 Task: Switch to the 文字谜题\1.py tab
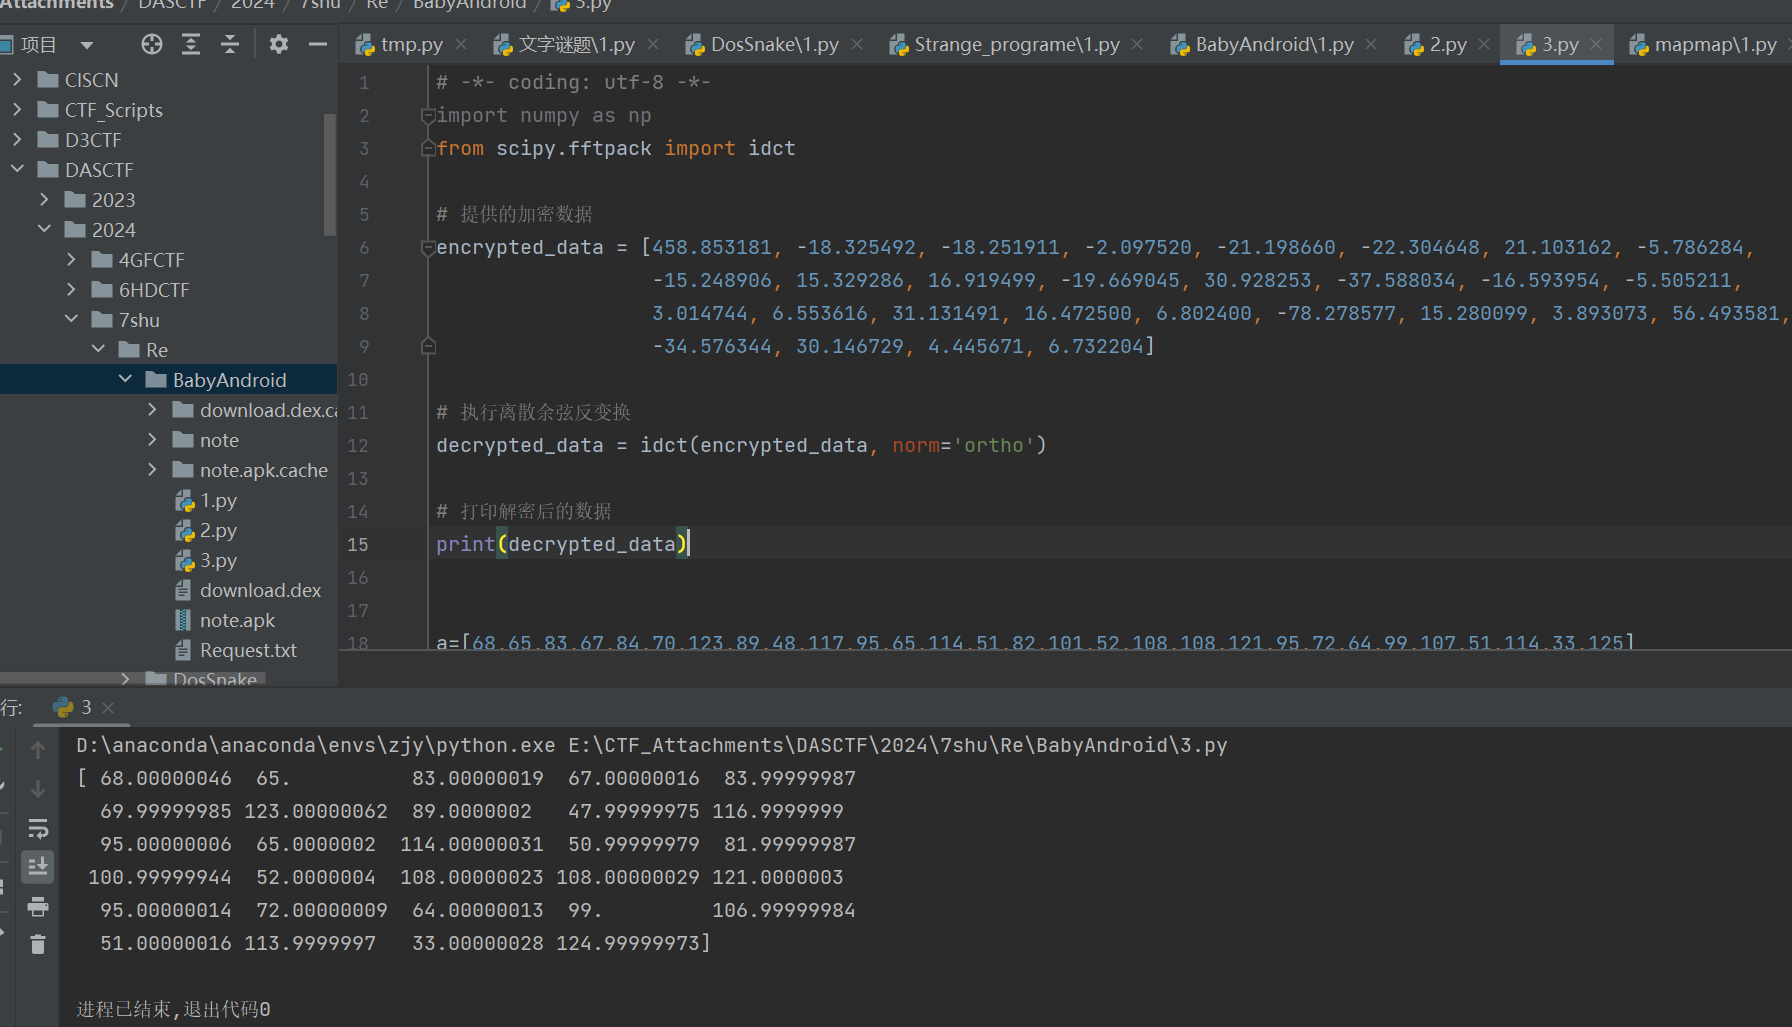(x=577, y=44)
